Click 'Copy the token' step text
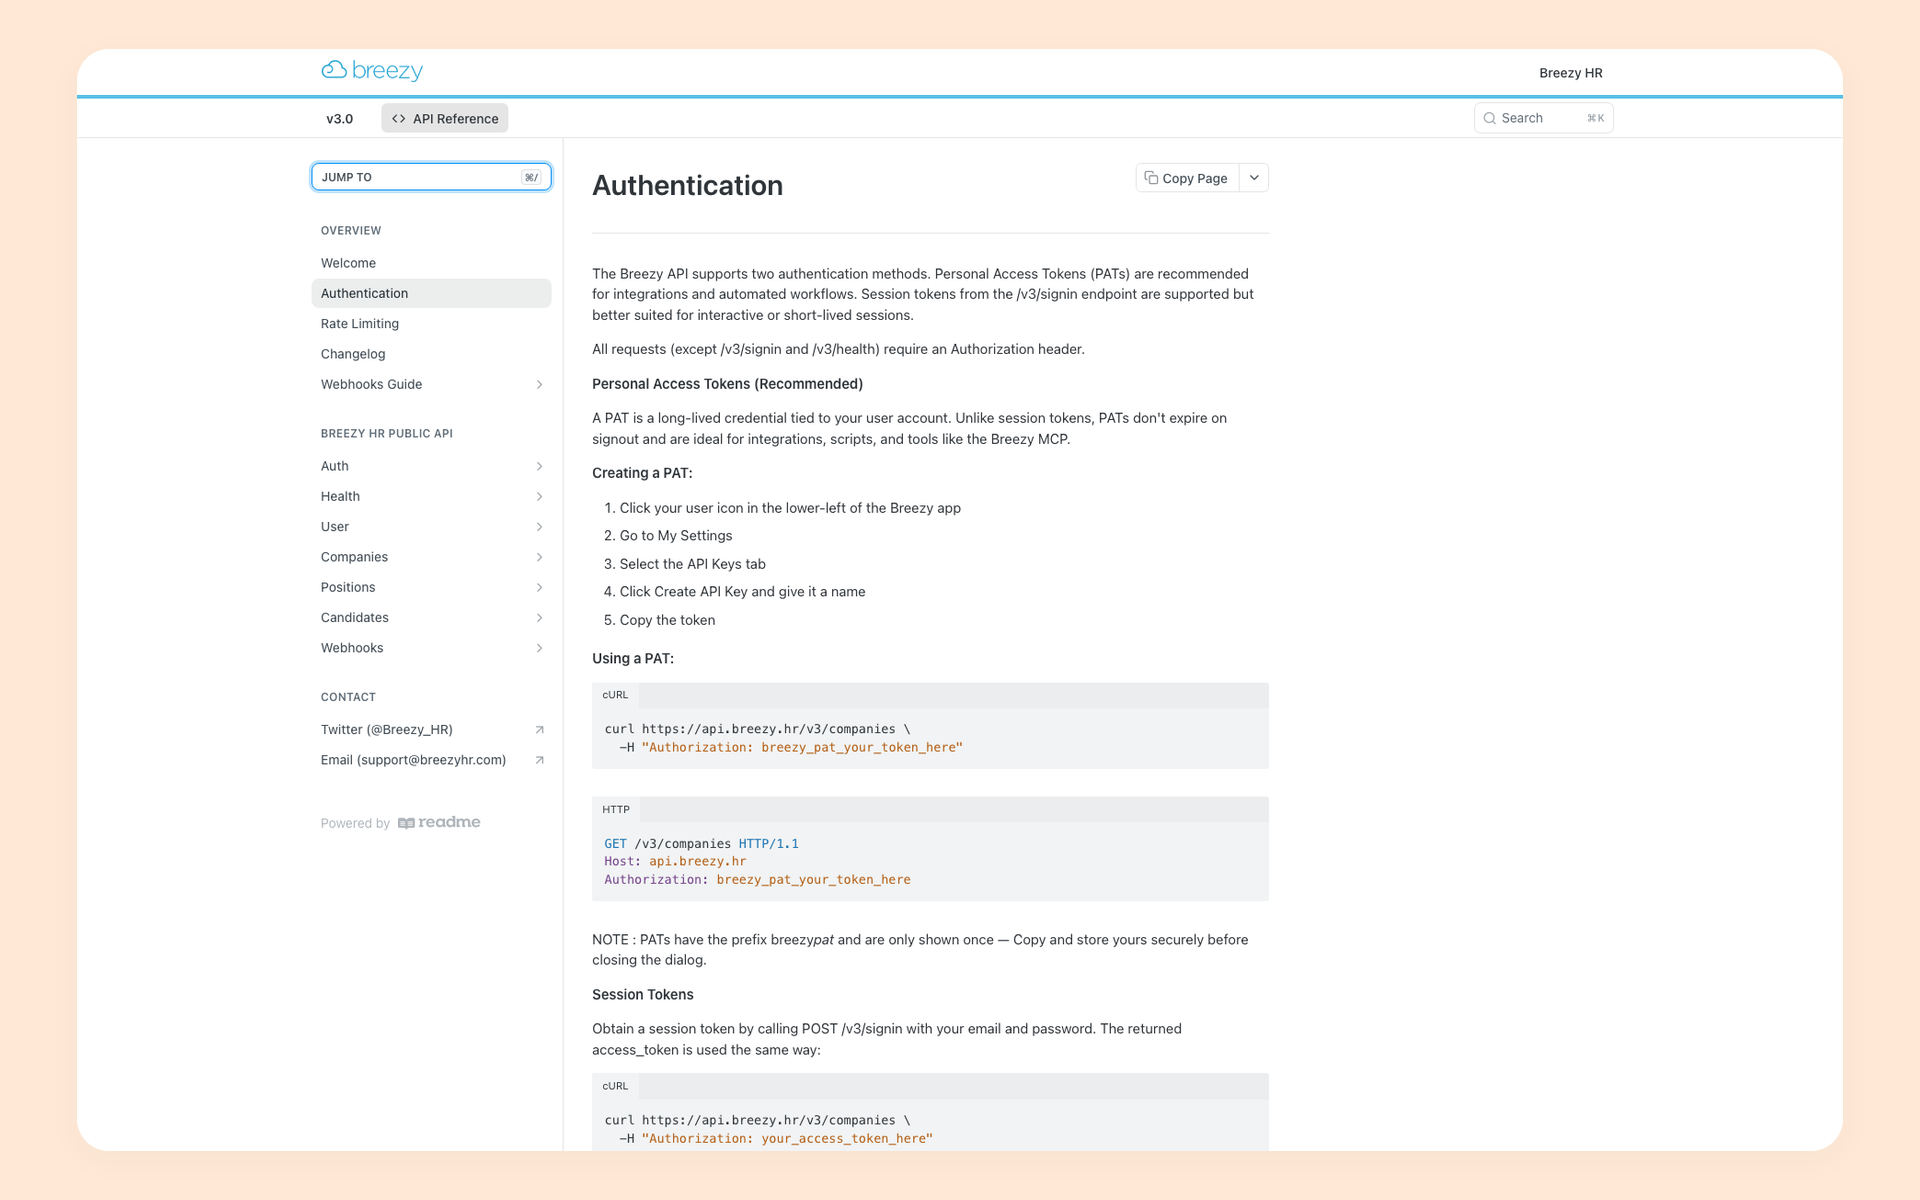This screenshot has width=1920, height=1200. coord(667,620)
